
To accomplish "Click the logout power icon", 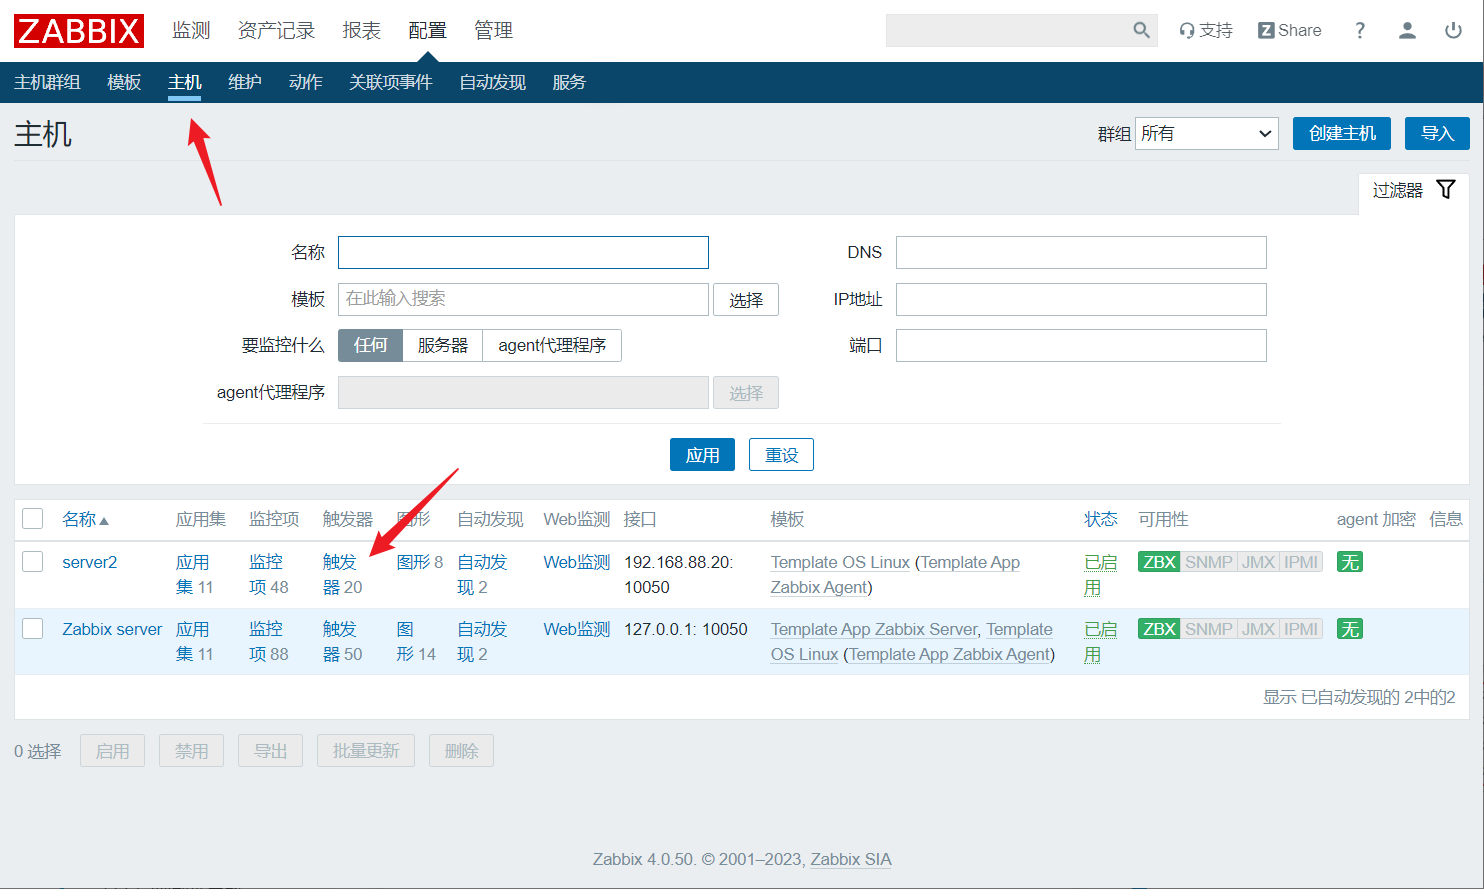I will pos(1453,30).
